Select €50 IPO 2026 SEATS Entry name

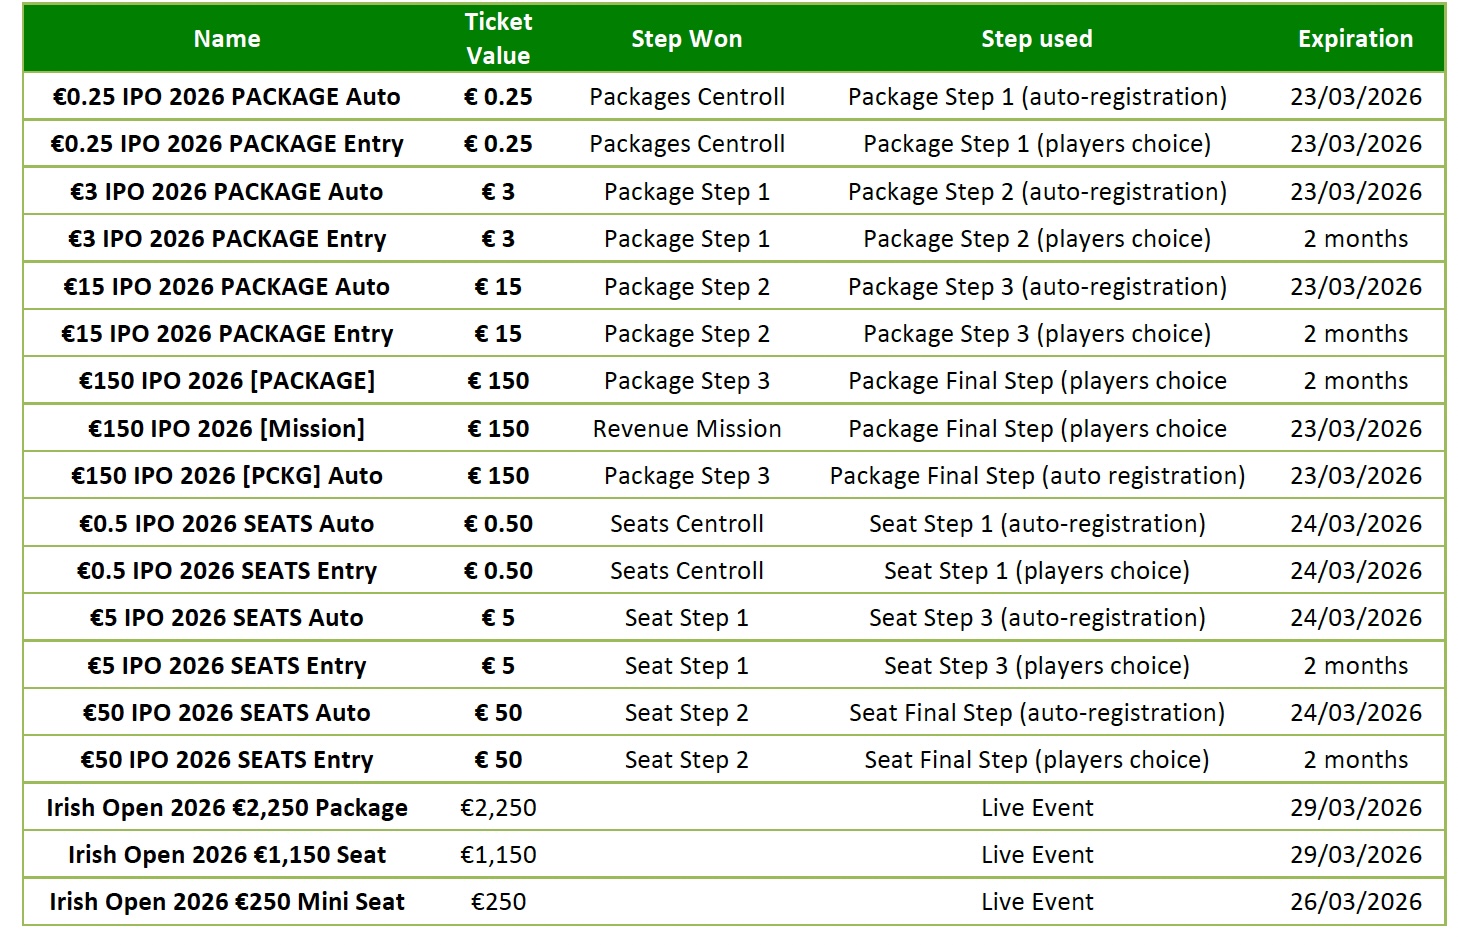[x=227, y=760]
